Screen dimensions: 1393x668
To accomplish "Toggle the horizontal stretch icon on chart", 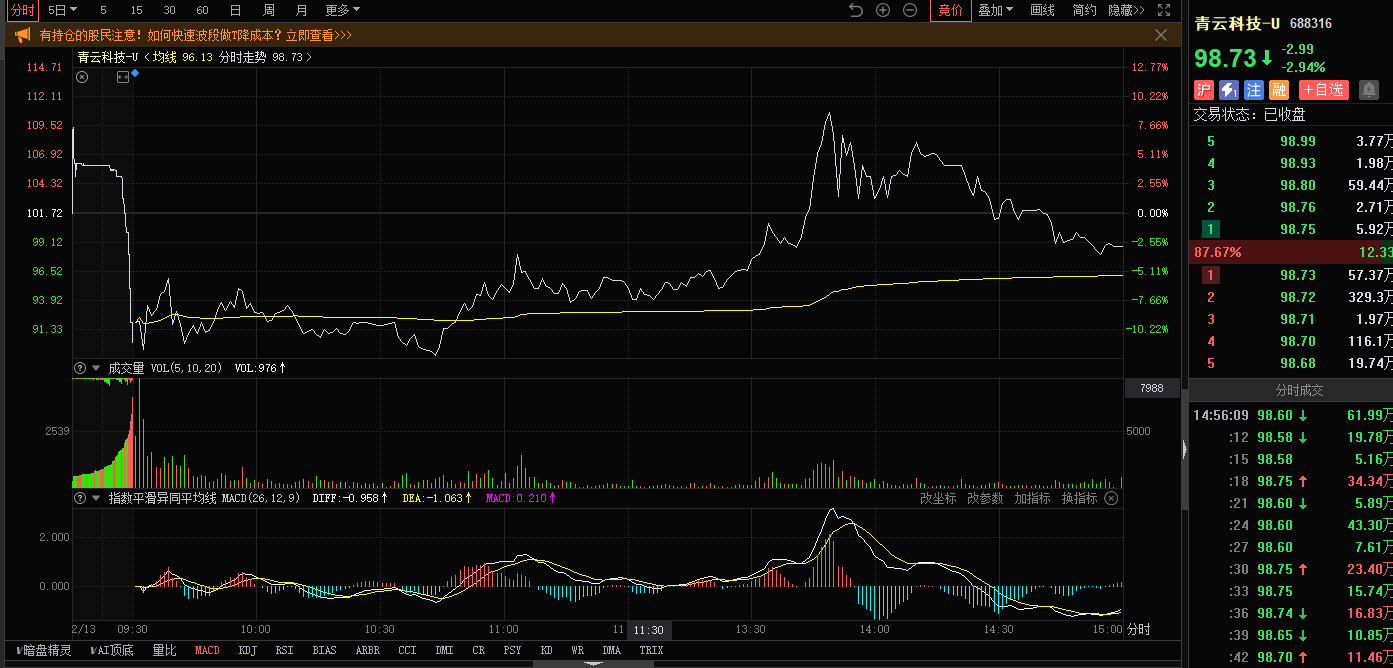I will 123,77.
